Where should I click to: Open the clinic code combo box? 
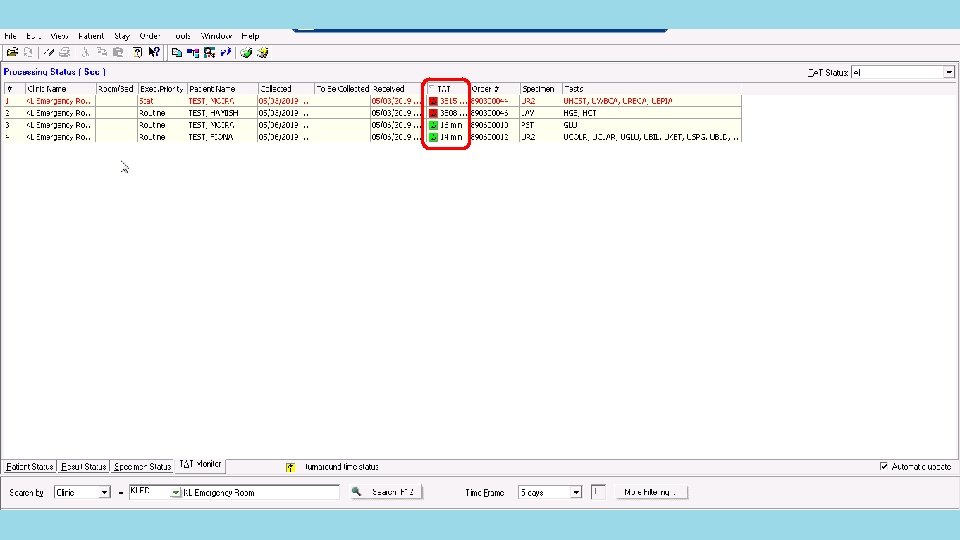coord(175,492)
